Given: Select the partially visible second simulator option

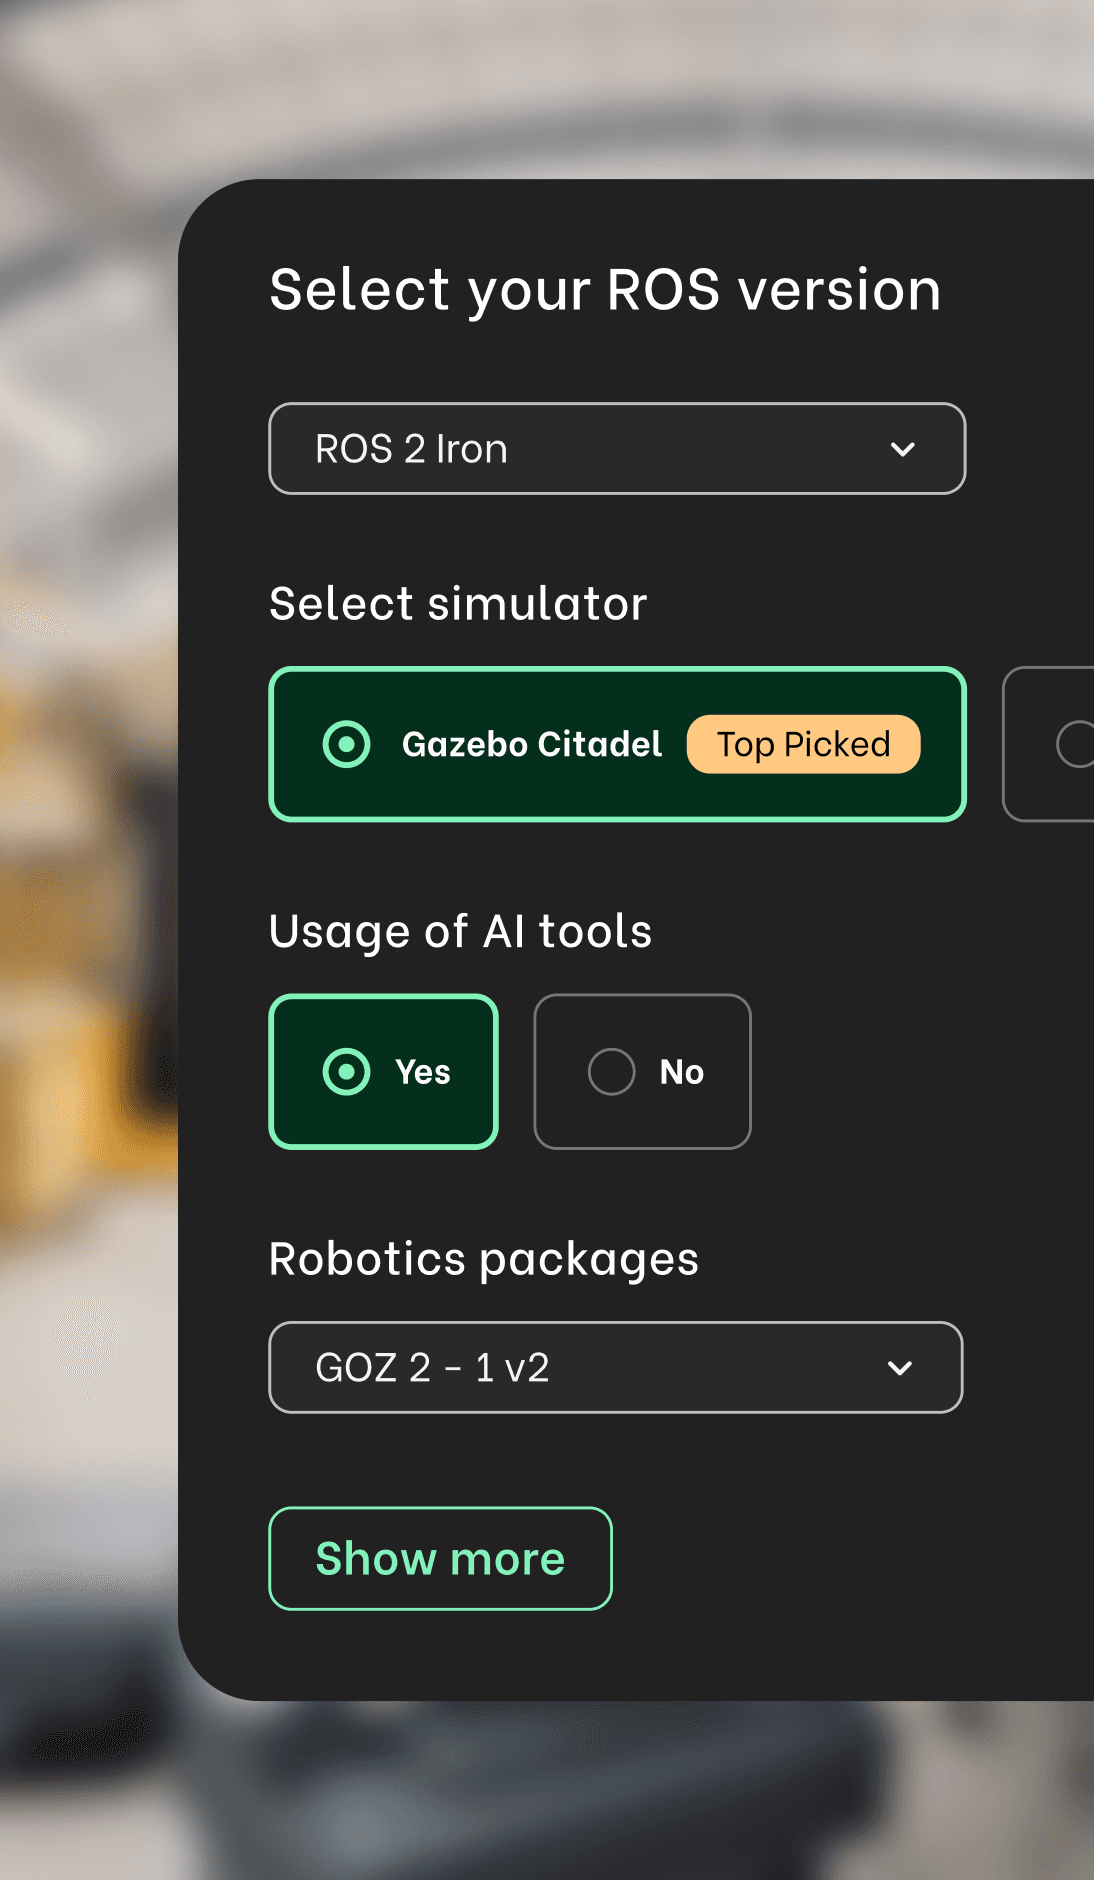Looking at the screenshot, I should [1049, 744].
